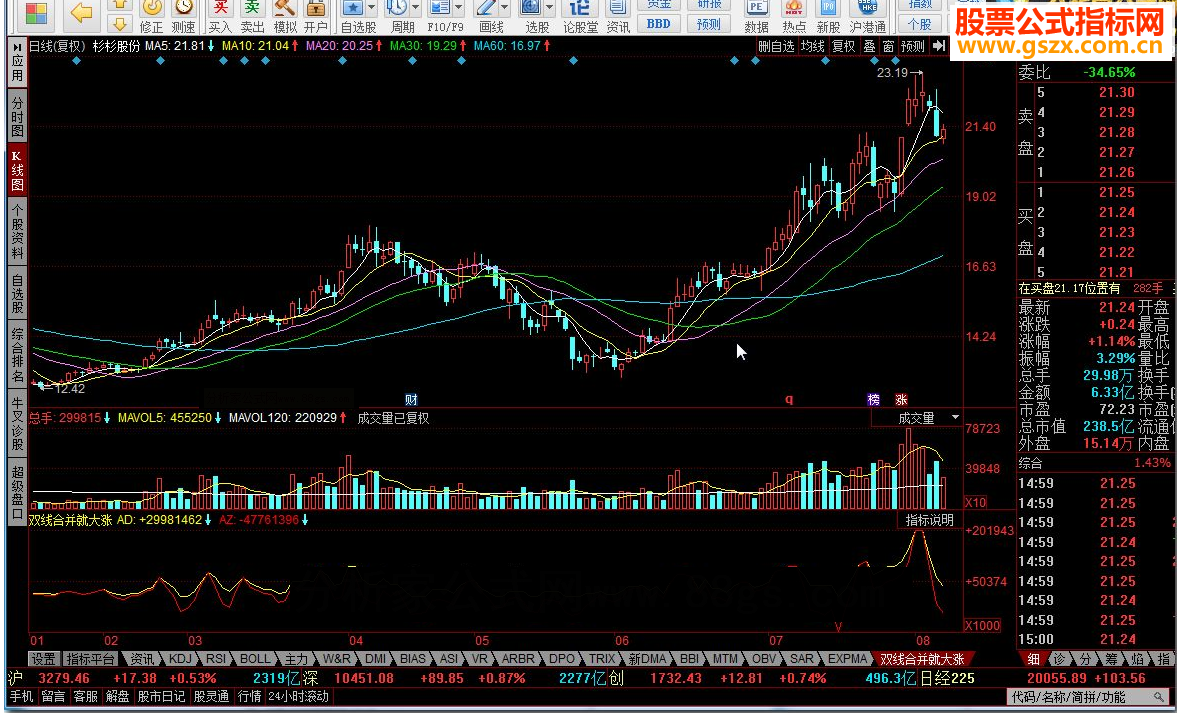Expand the 成交量 volume dropdown
The image size is (1177, 713).
[955, 417]
